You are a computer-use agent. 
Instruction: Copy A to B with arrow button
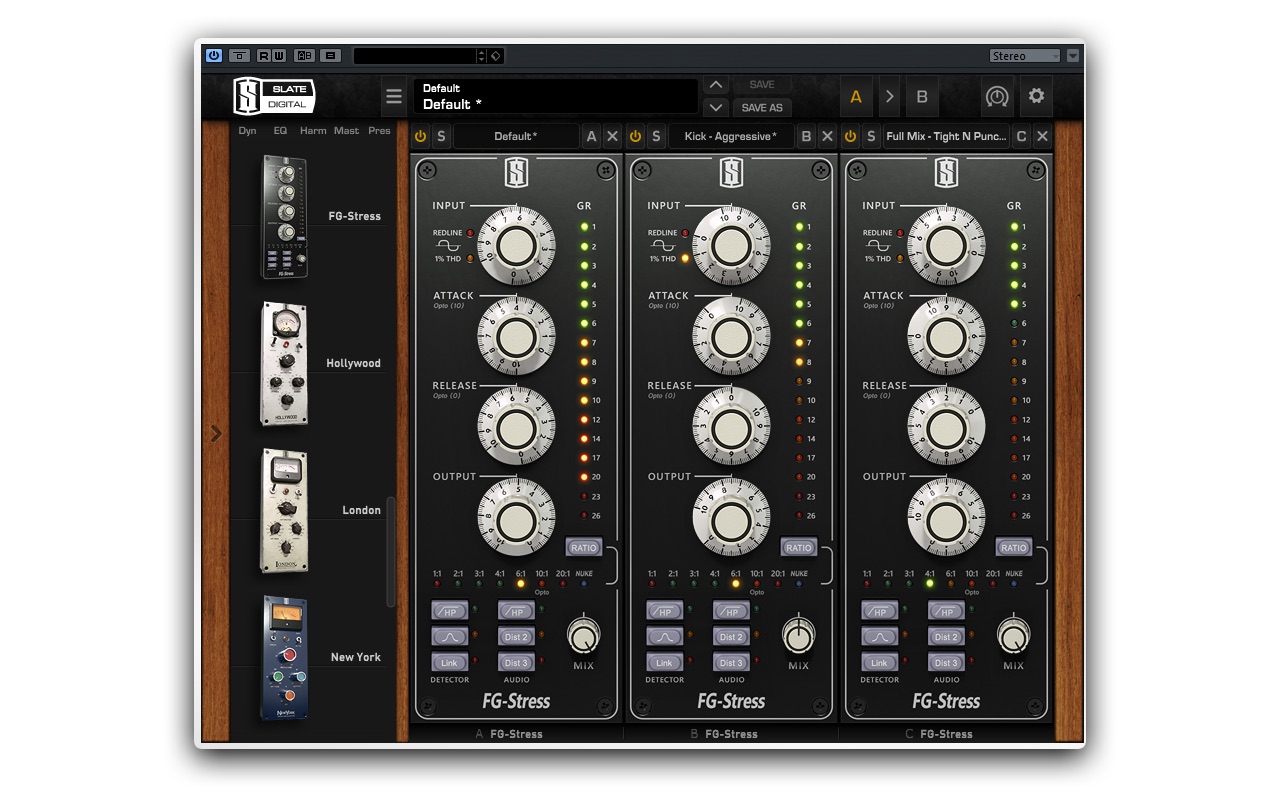[x=889, y=97]
